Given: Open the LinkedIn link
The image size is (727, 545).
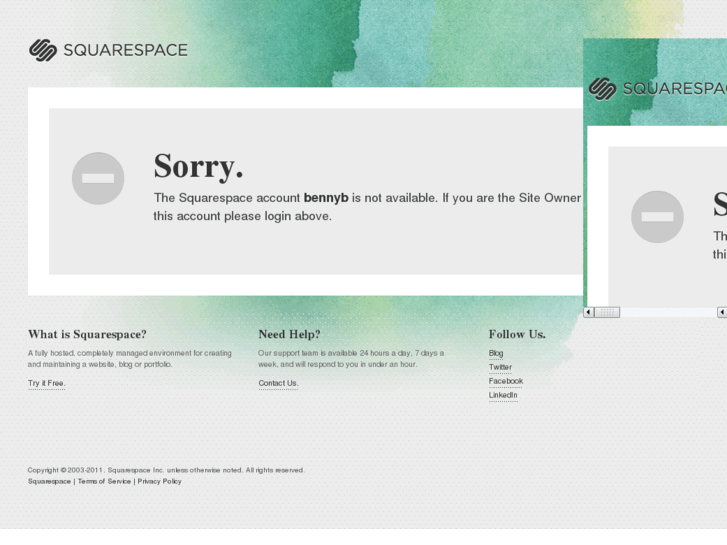Looking at the screenshot, I should pyautogui.click(x=503, y=395).
